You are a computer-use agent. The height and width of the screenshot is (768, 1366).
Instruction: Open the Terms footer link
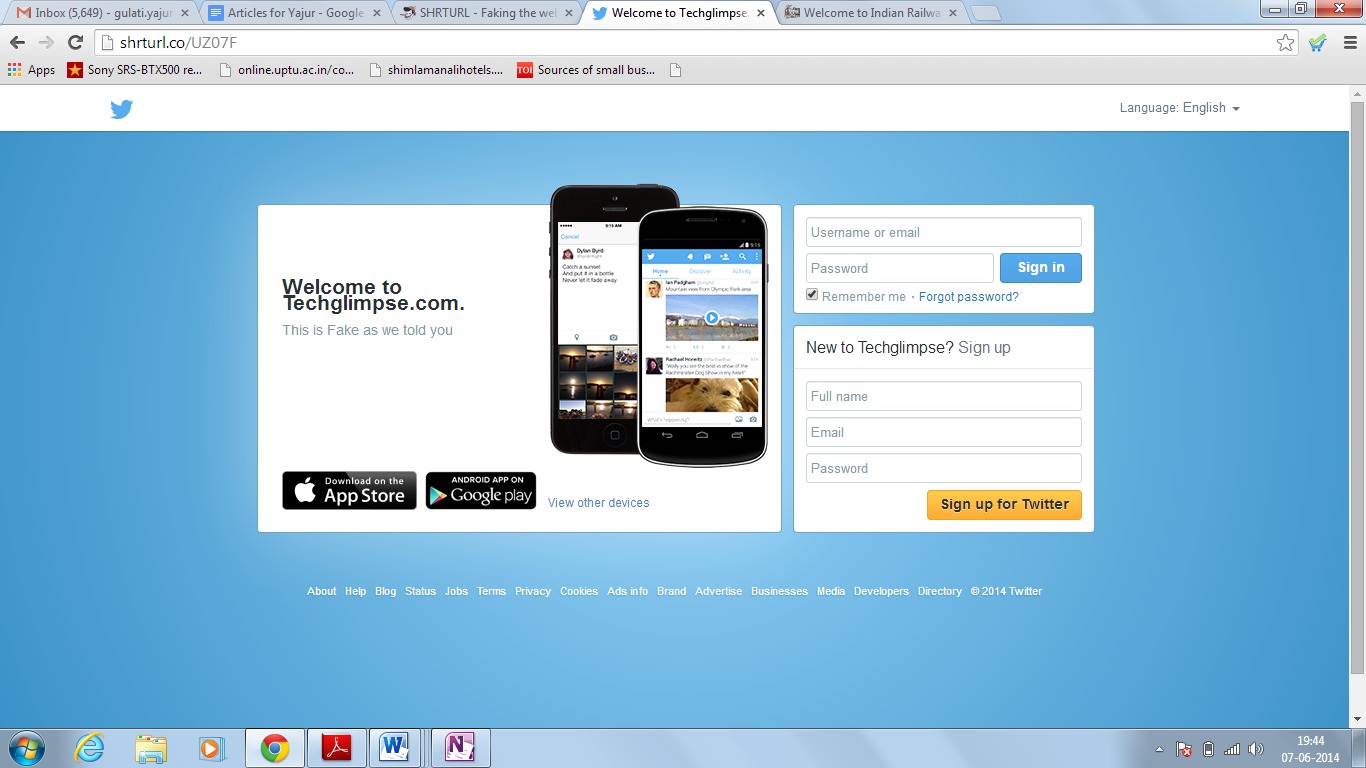[491, 591]
